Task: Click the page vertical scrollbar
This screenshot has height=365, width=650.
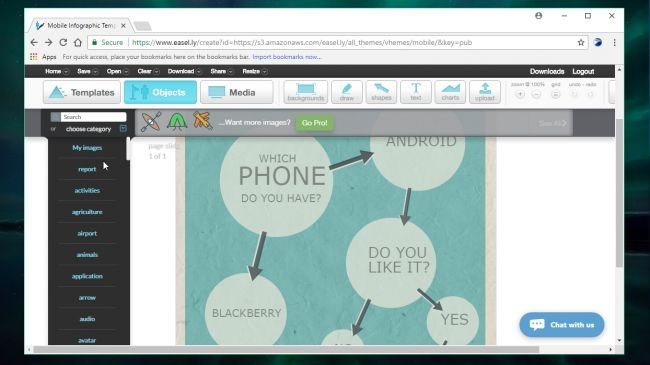Action: (x=619, y=193)
